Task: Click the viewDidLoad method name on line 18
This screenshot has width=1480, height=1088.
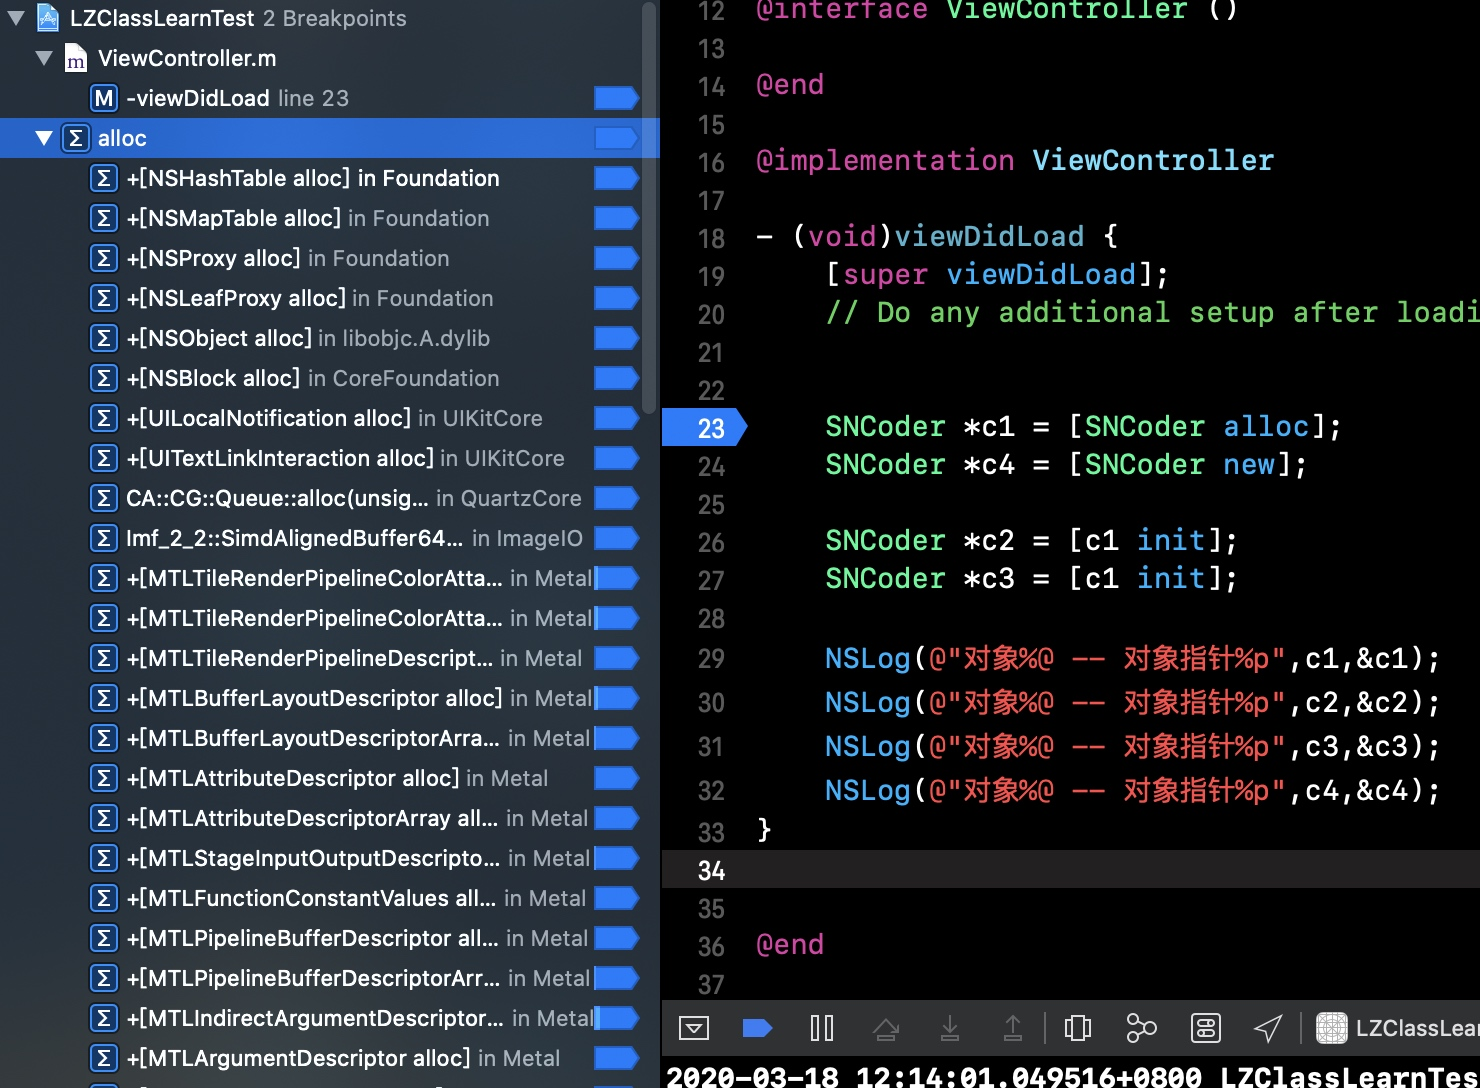Action: point(989,237)
